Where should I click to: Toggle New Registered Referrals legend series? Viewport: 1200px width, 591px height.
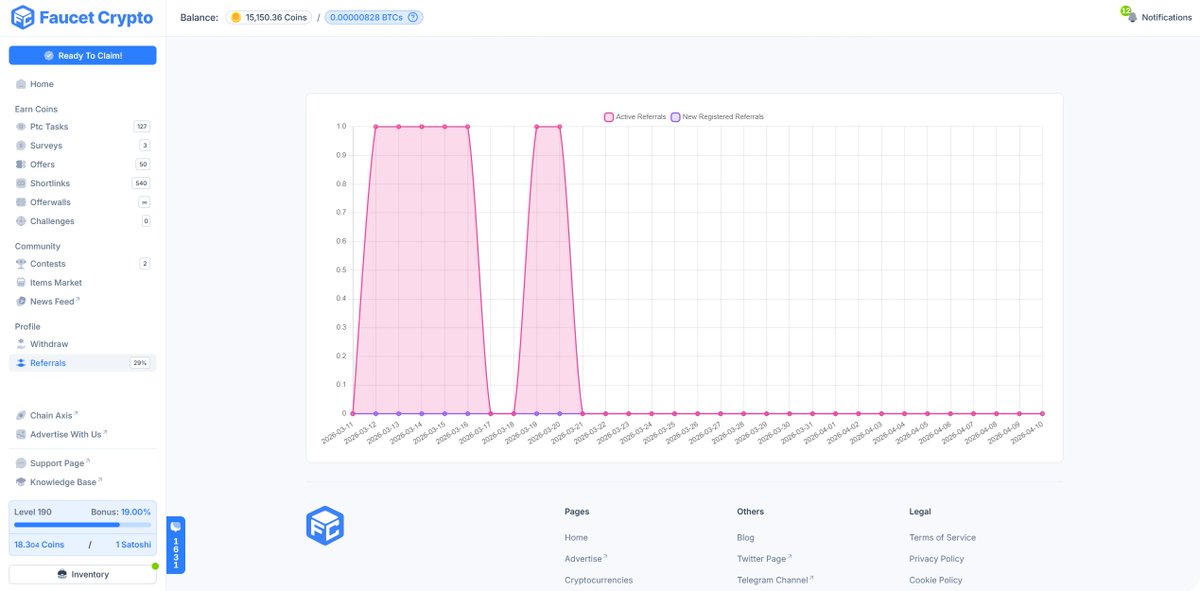717,117
